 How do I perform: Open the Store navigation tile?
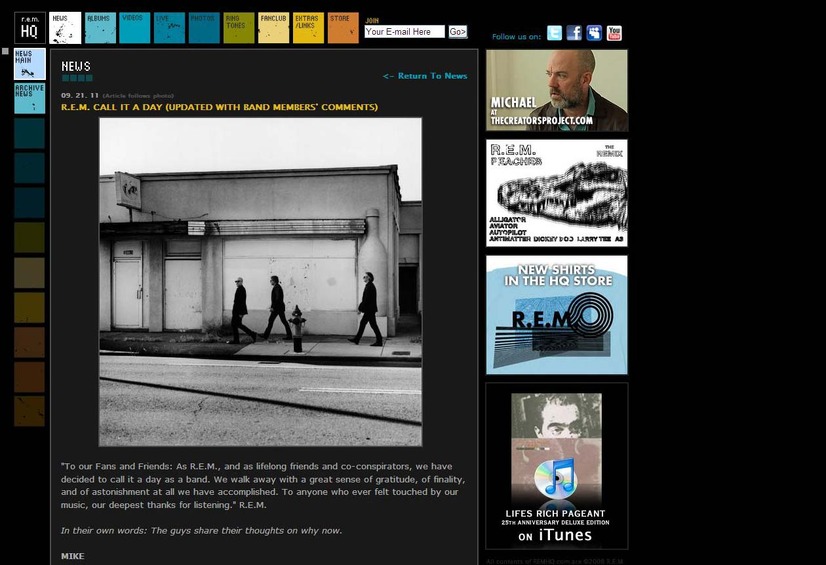point(343,28)
